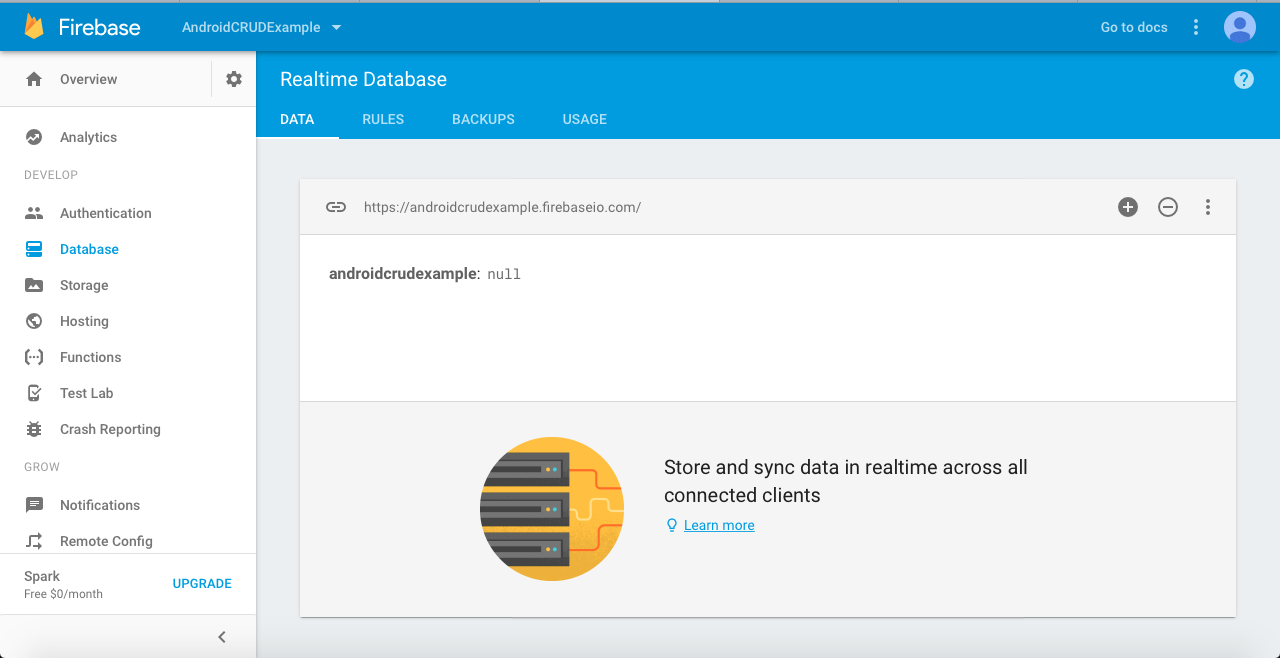Click the Overview home icon

34,79
